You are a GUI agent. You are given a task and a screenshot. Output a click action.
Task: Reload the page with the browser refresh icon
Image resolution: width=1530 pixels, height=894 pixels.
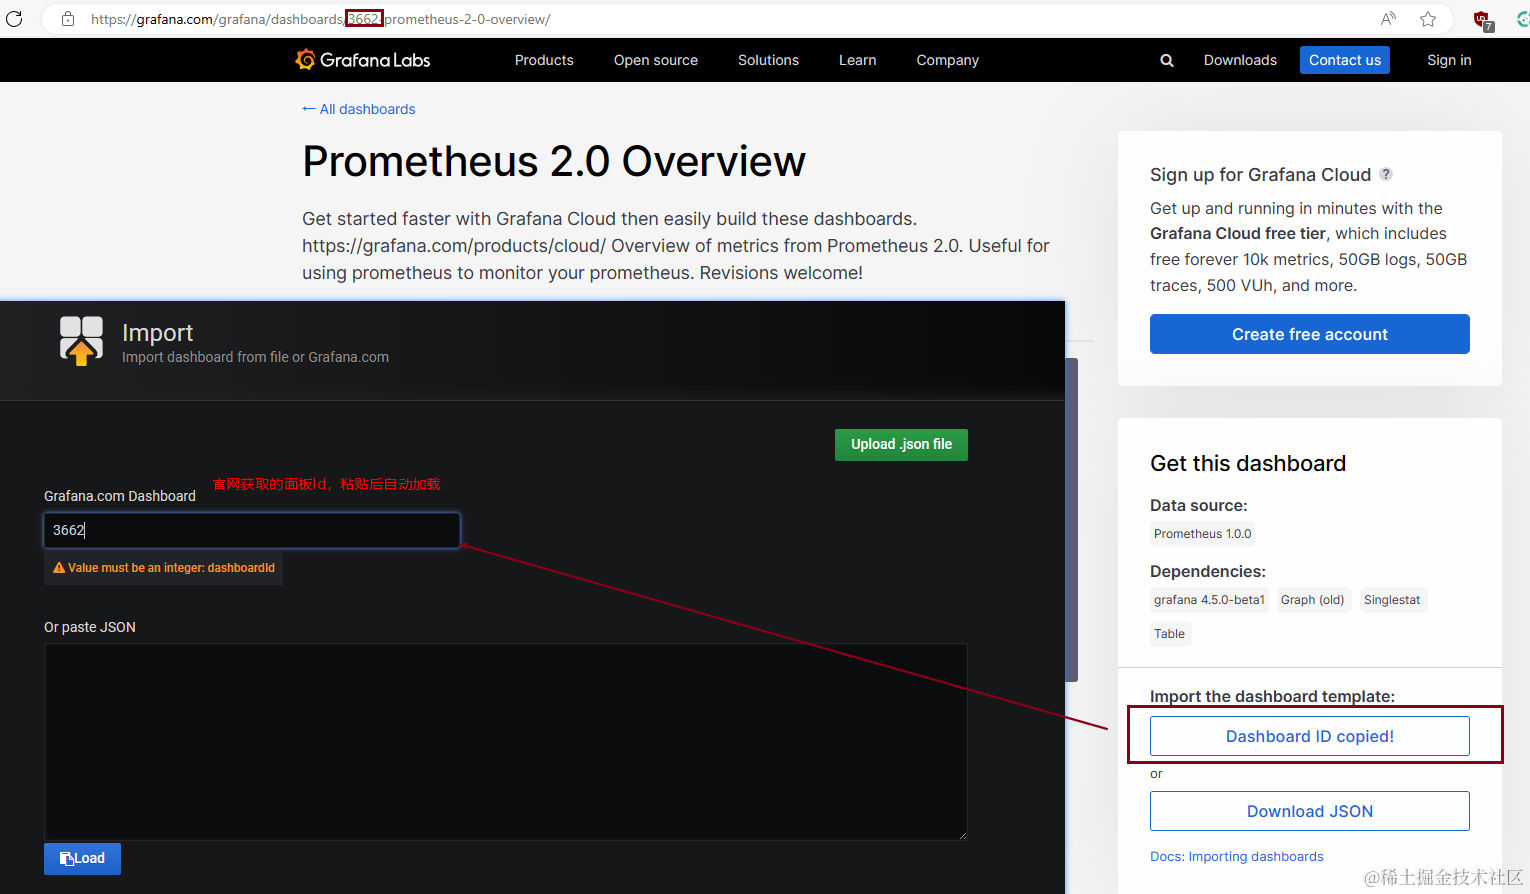(x=14, y=19)
